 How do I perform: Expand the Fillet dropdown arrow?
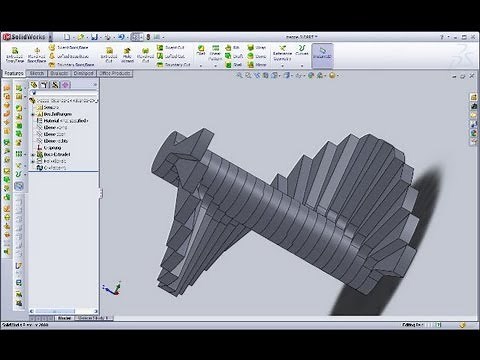[x=201, y=66]
